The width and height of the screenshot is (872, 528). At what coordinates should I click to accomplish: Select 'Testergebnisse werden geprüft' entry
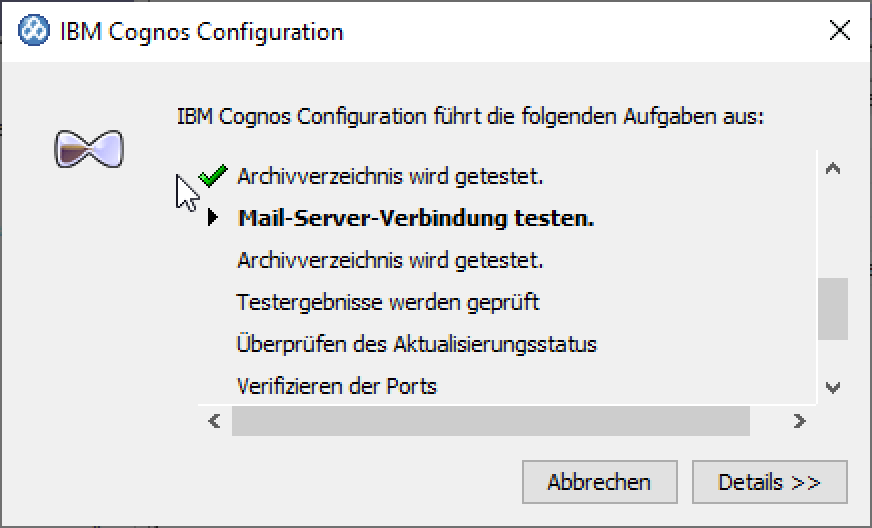tap(388, 302)
